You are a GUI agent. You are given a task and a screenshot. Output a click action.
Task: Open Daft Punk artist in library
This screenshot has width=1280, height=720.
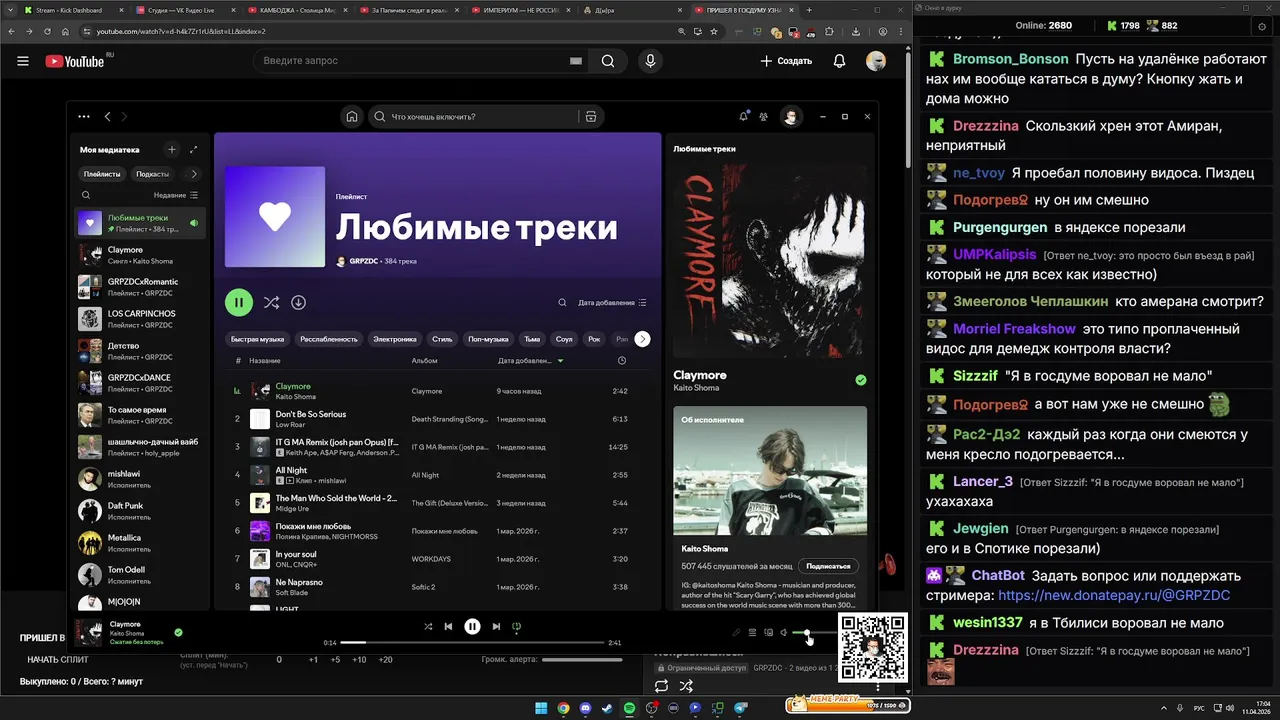coord(140,510)
